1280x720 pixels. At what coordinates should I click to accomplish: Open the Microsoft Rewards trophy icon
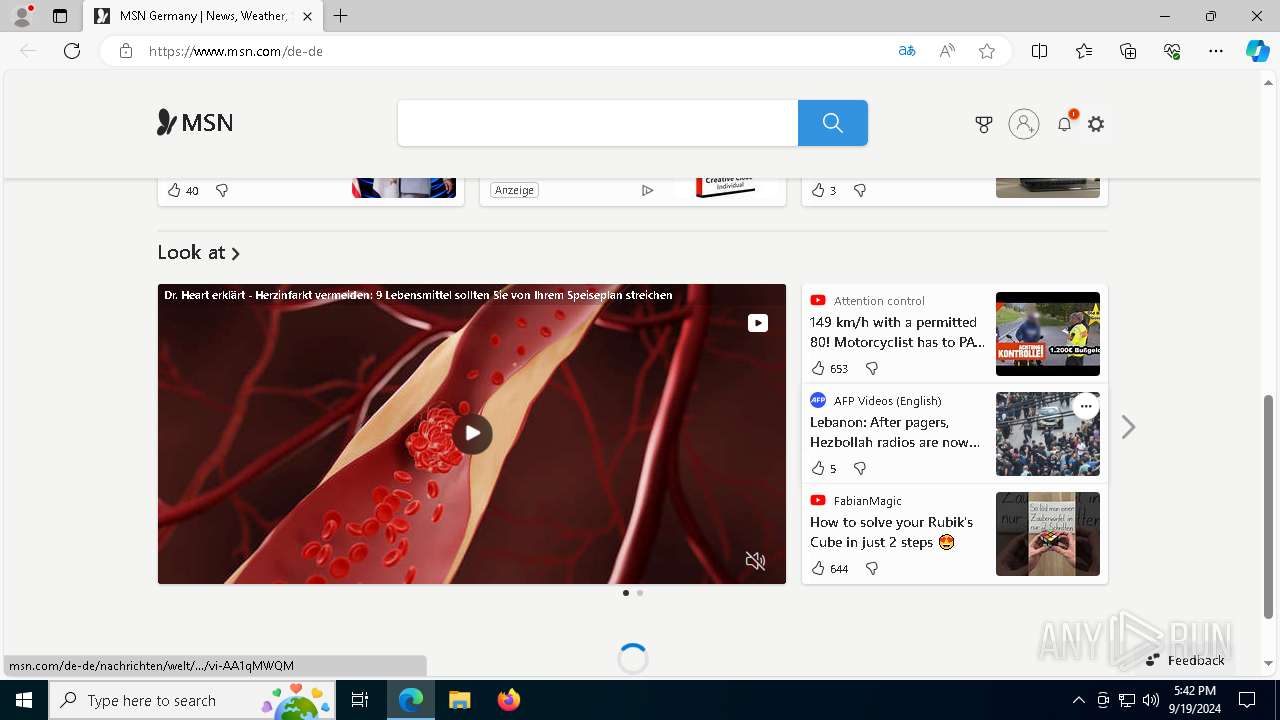pyautogui.click(x=984, y=124)
